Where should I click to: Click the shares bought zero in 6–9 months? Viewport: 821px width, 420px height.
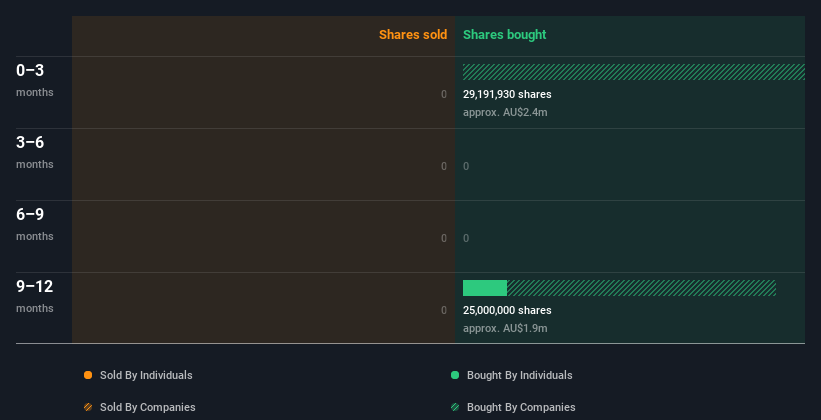pyautogui.click(x=466, y=238)
